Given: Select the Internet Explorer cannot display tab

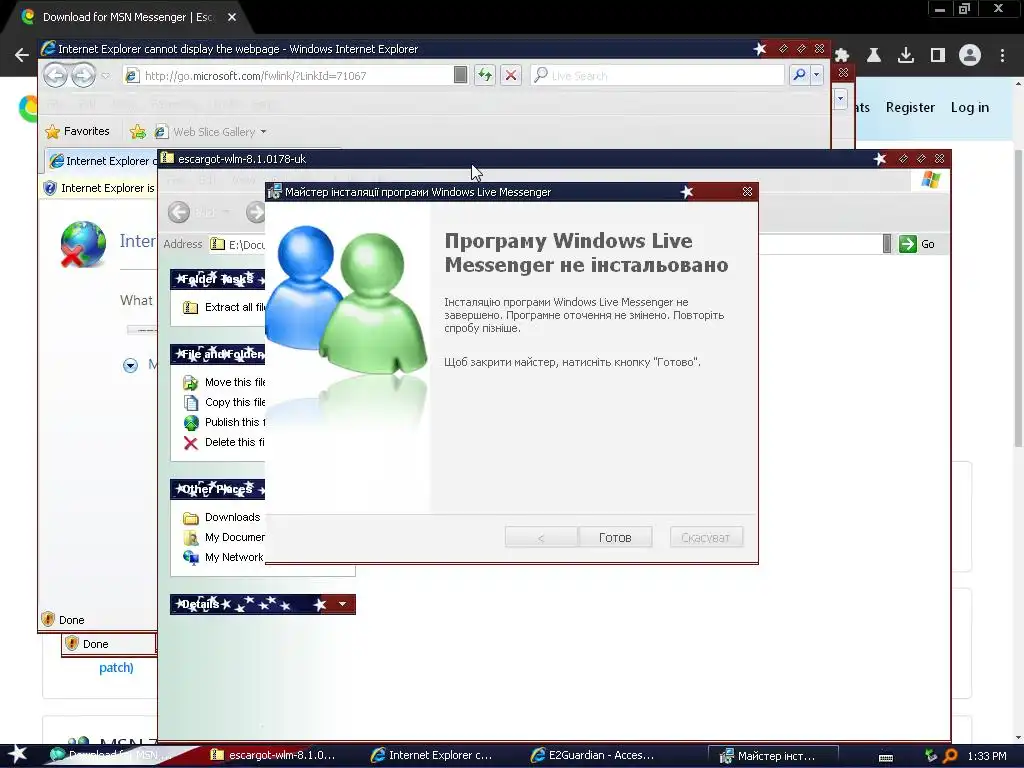Looking at the screenshot, I should coord(101,161).
